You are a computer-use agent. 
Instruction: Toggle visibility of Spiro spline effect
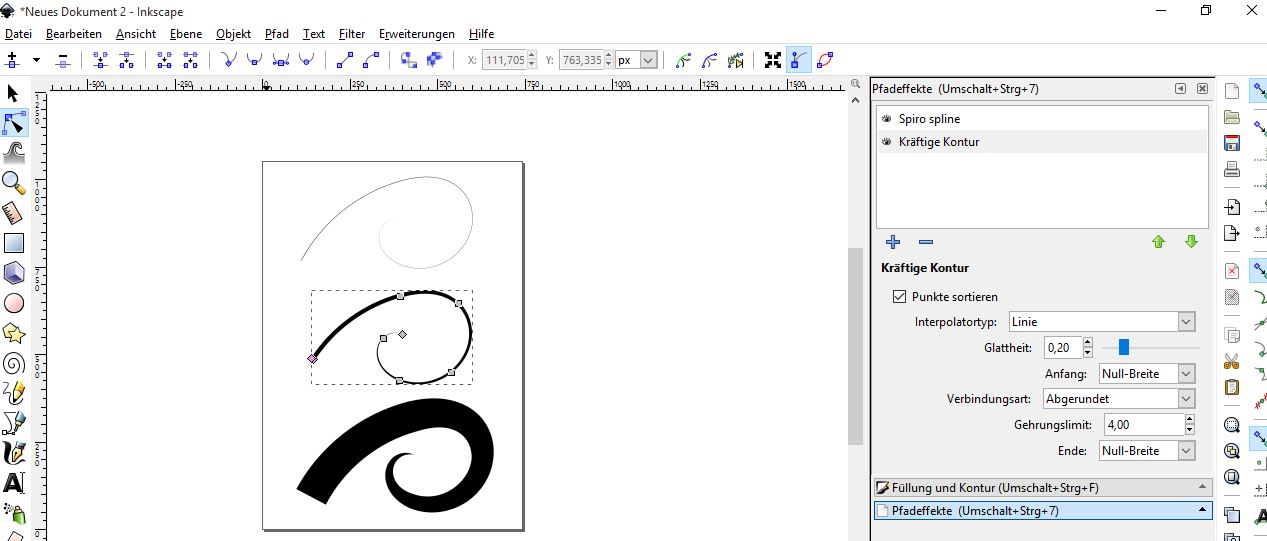click(886, 119)
